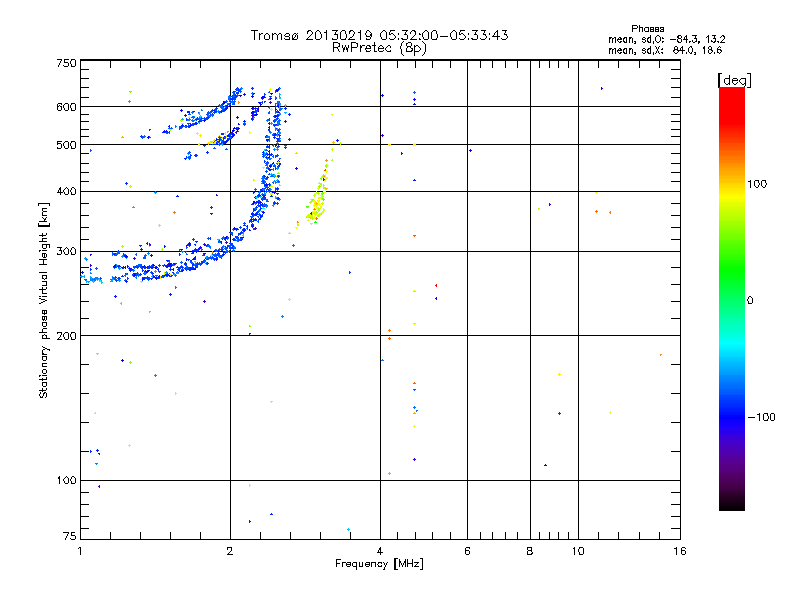Click the y-axis tick label '200'
800x600 pixels.
(66, 336)
